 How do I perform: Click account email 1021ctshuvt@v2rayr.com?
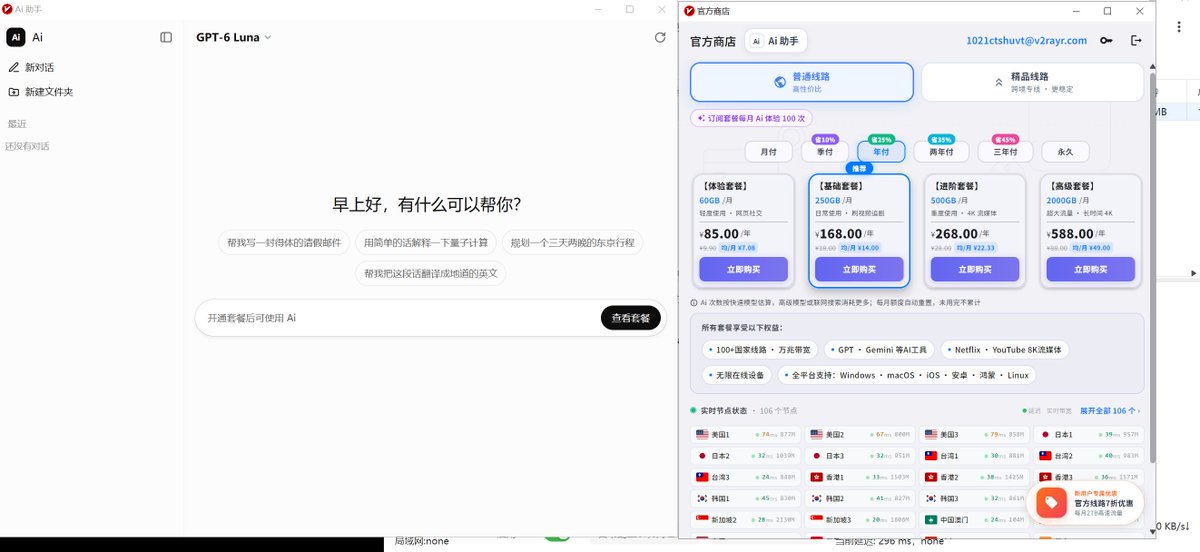1026,41
